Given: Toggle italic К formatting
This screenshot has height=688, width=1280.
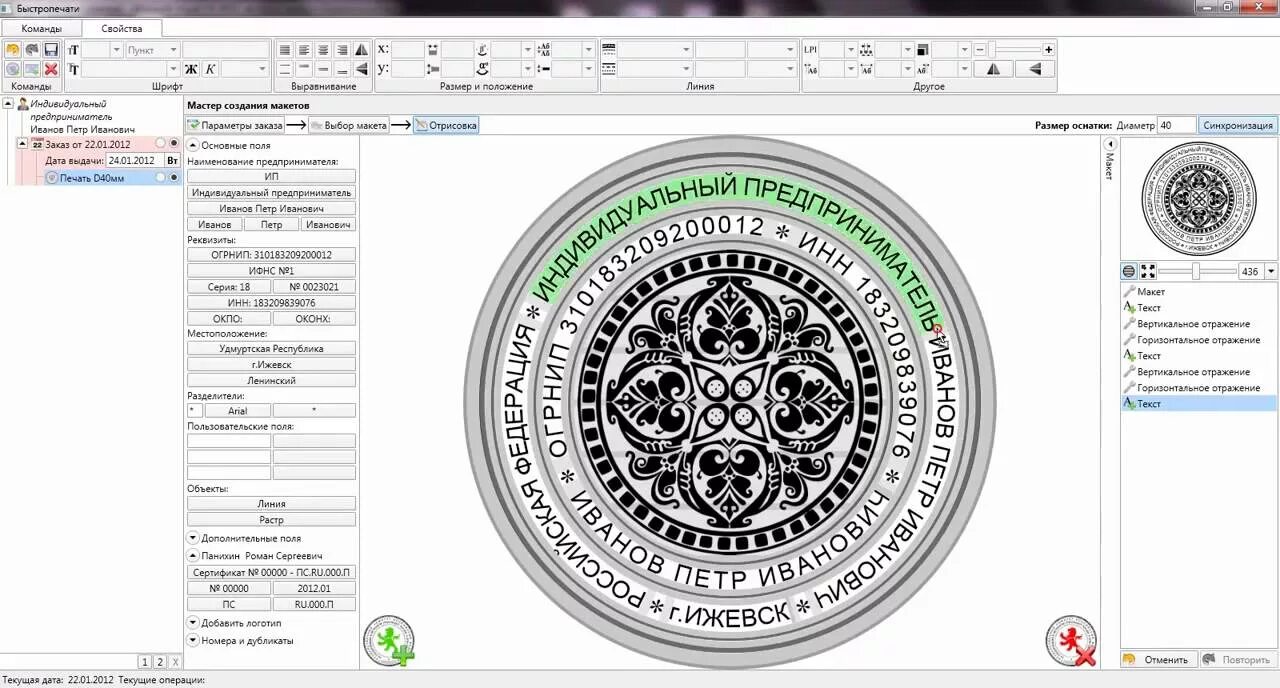Looking at the screenshot, I should tap(210, 69).
